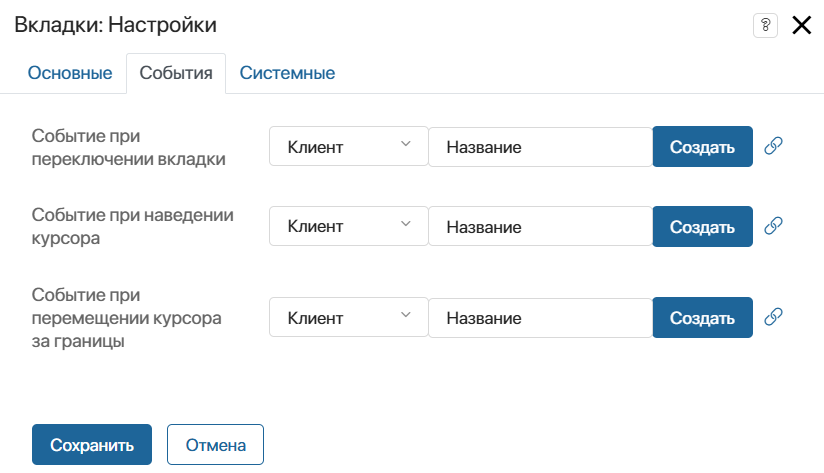Image resolution: width=824 pixels, height=473 pixels.
Task: Click the 'Событие при наведении курсора' label
Action: [133, 227]
